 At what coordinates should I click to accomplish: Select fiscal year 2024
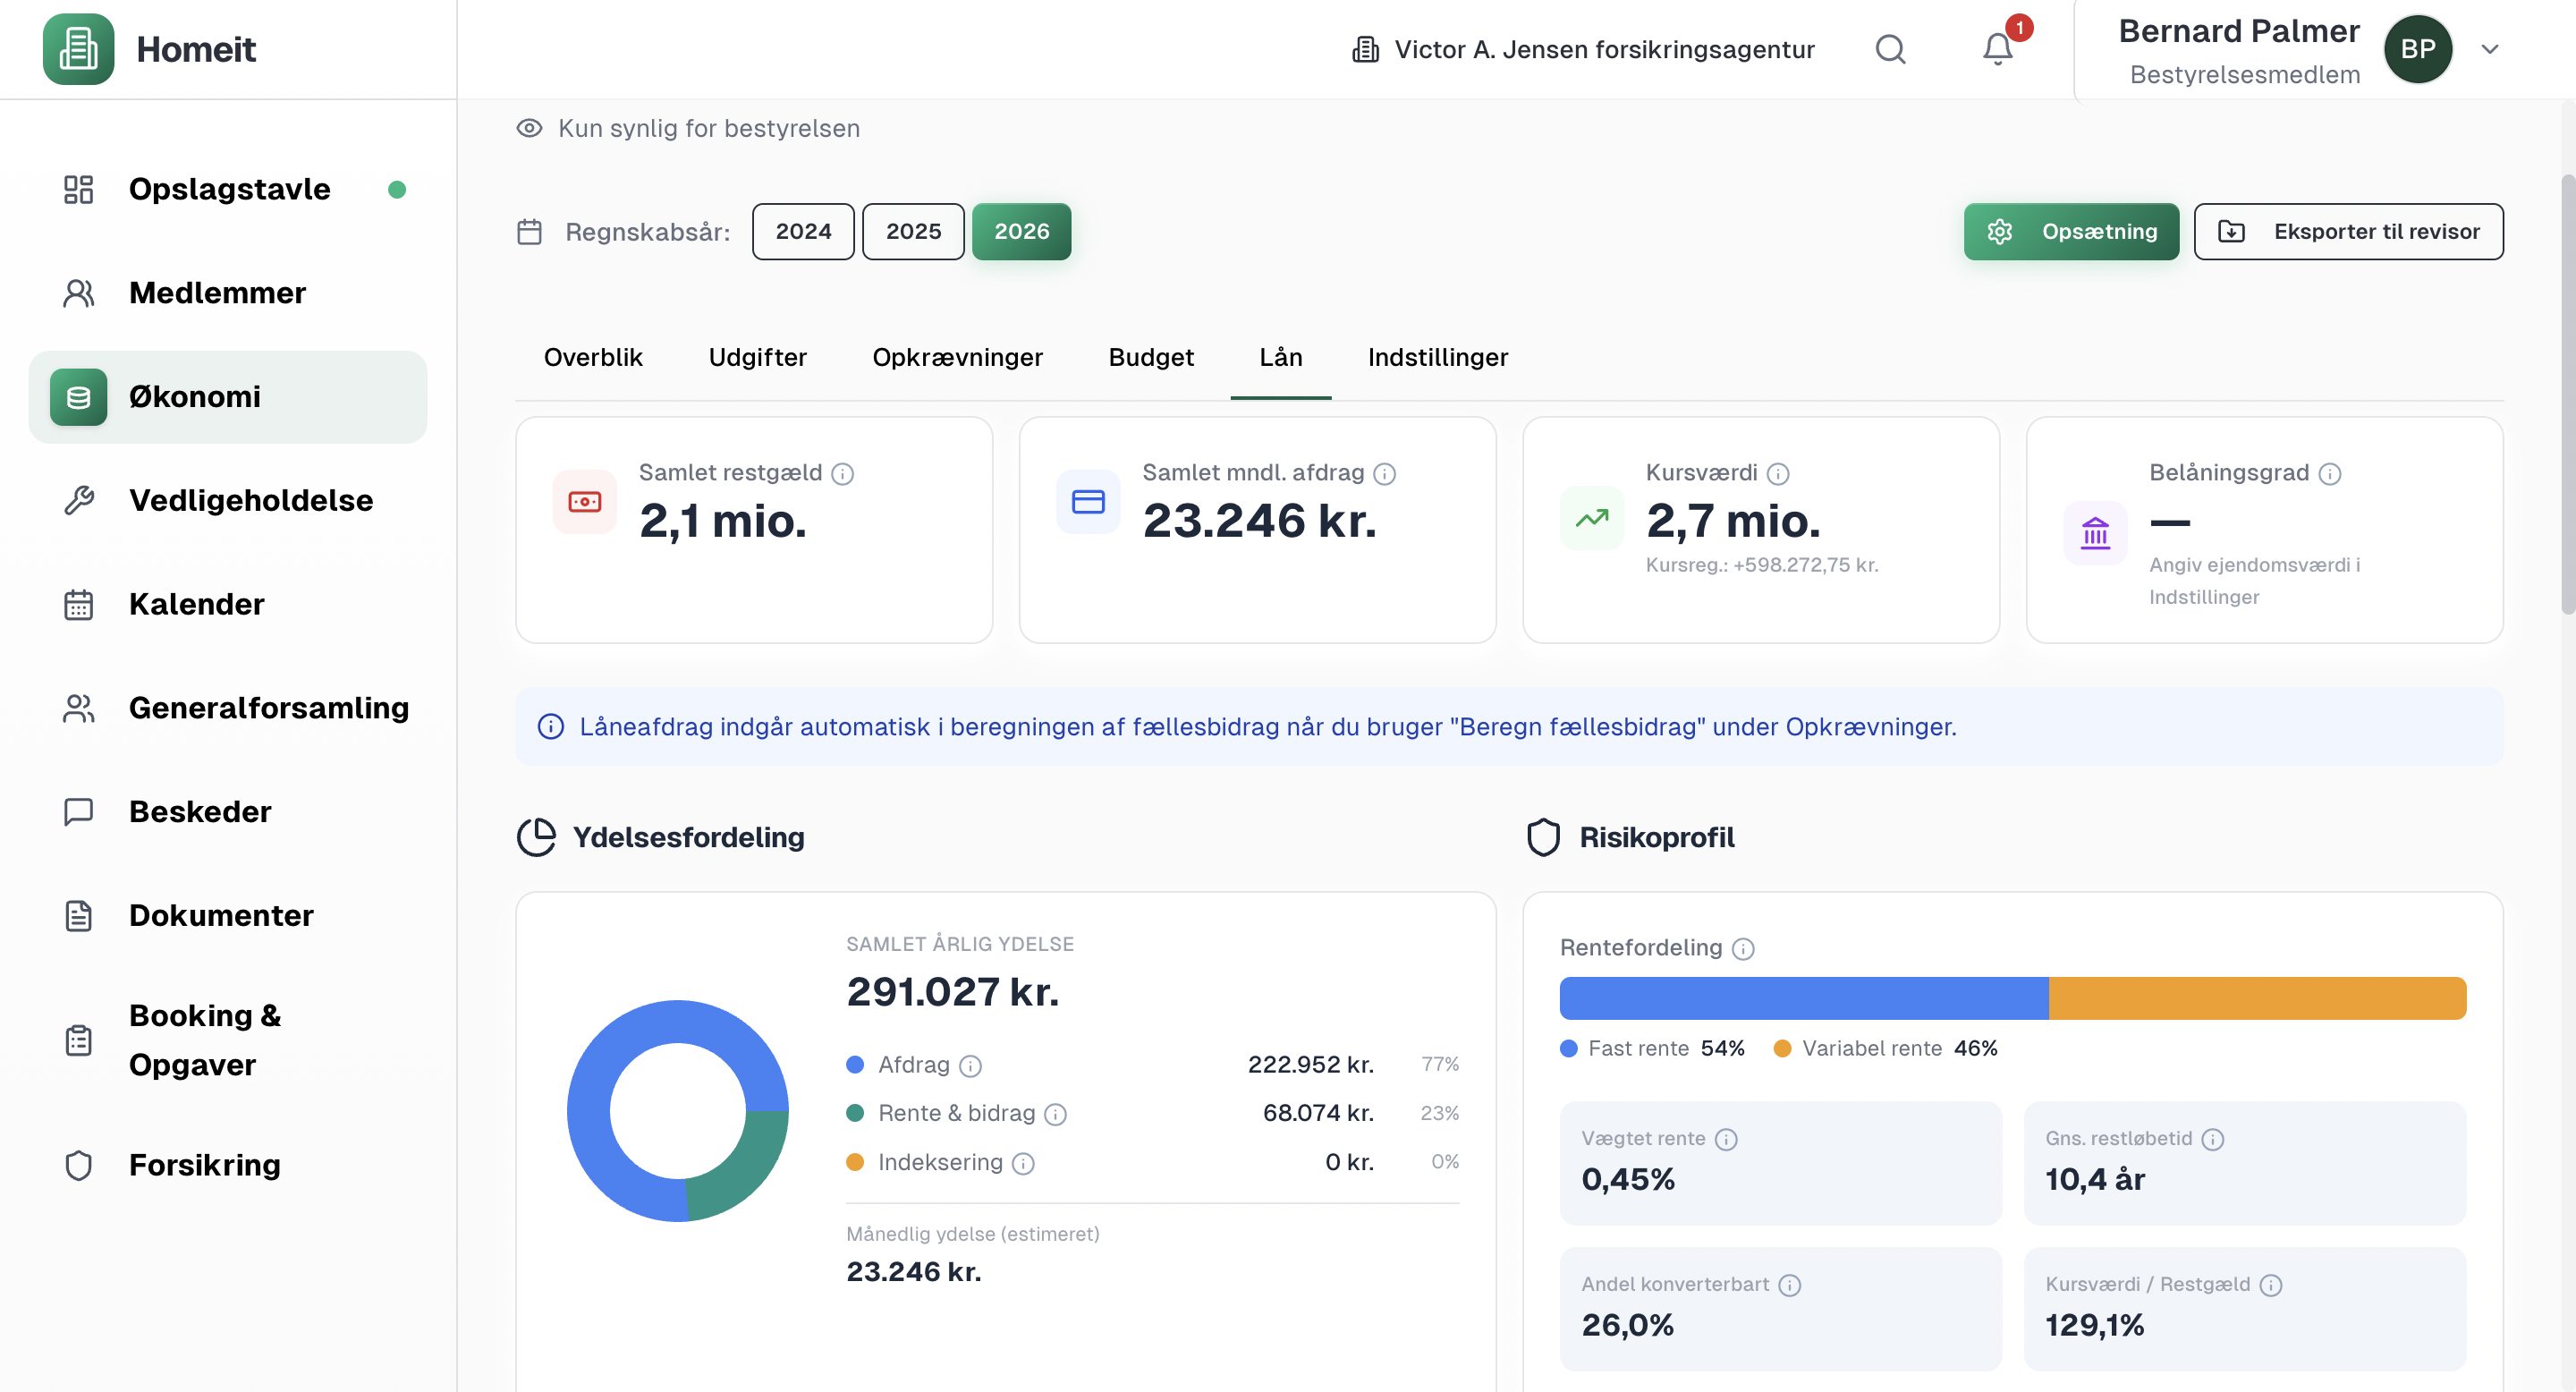(803, 231)
